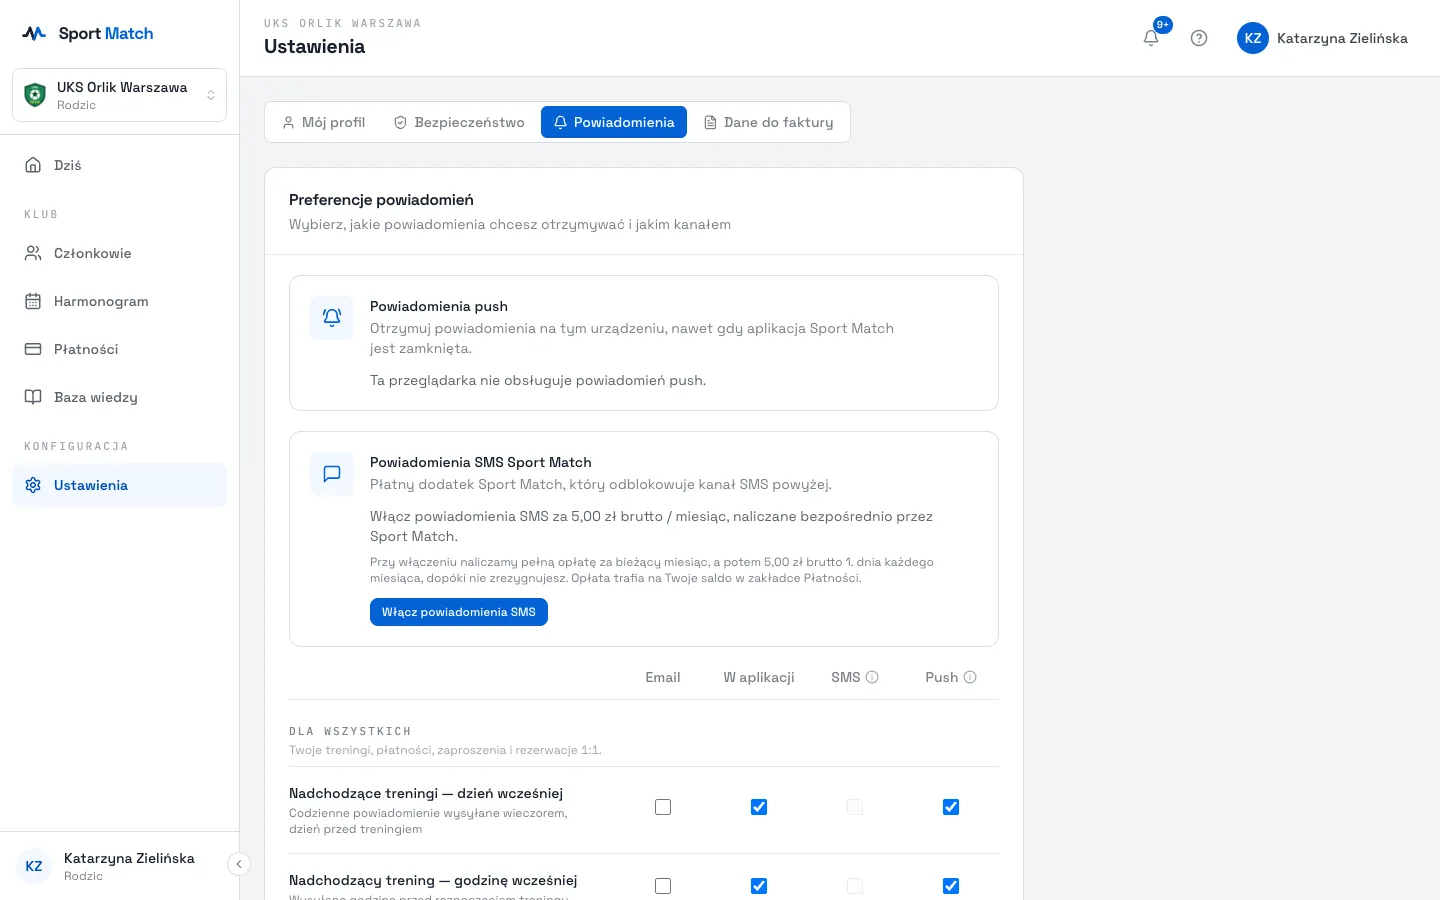Click the Sport Match logo
The image size is (1440, 900).
[x=88, y=33]
